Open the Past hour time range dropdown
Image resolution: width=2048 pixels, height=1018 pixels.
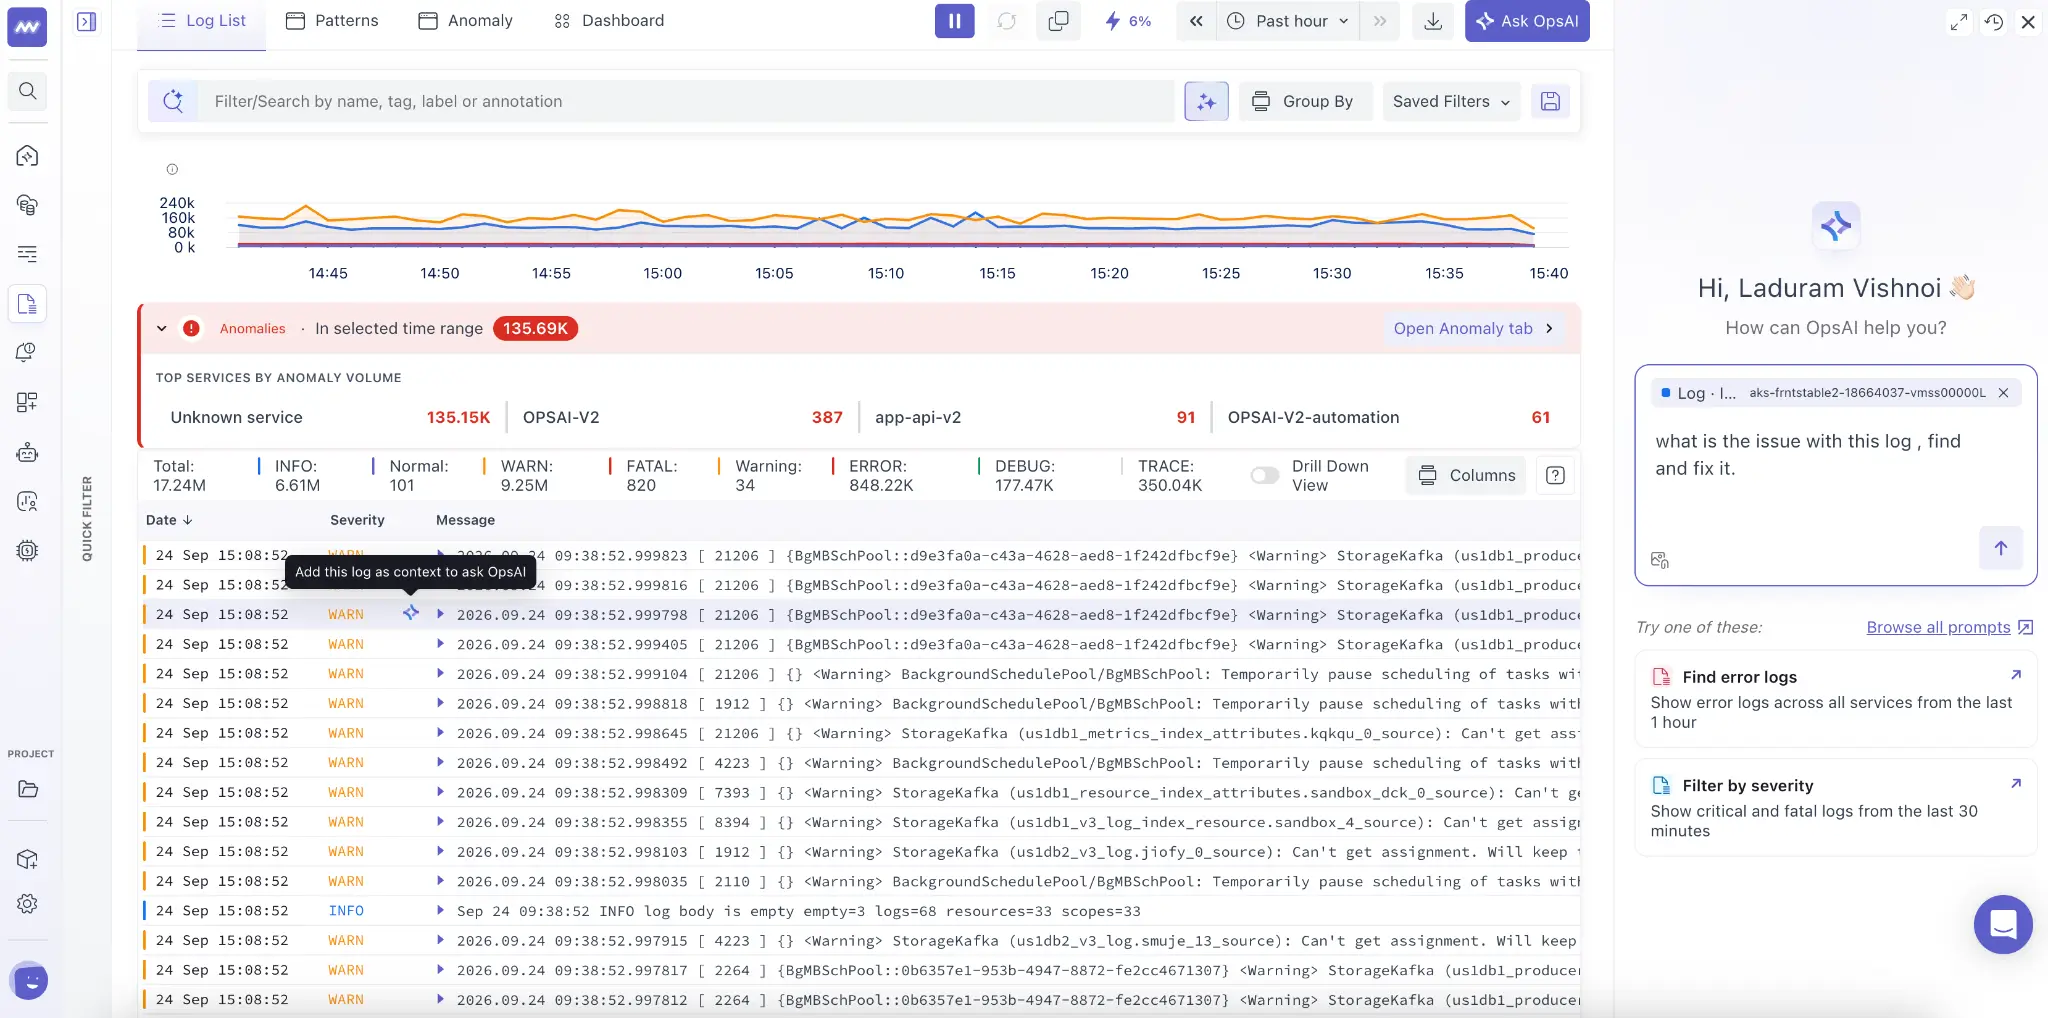tap(1288, 21)
